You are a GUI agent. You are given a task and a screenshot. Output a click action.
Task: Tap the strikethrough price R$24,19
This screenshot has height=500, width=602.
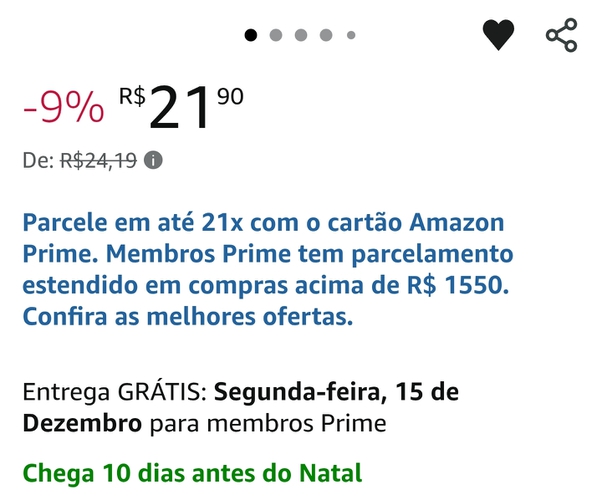[x=98, y=161]
